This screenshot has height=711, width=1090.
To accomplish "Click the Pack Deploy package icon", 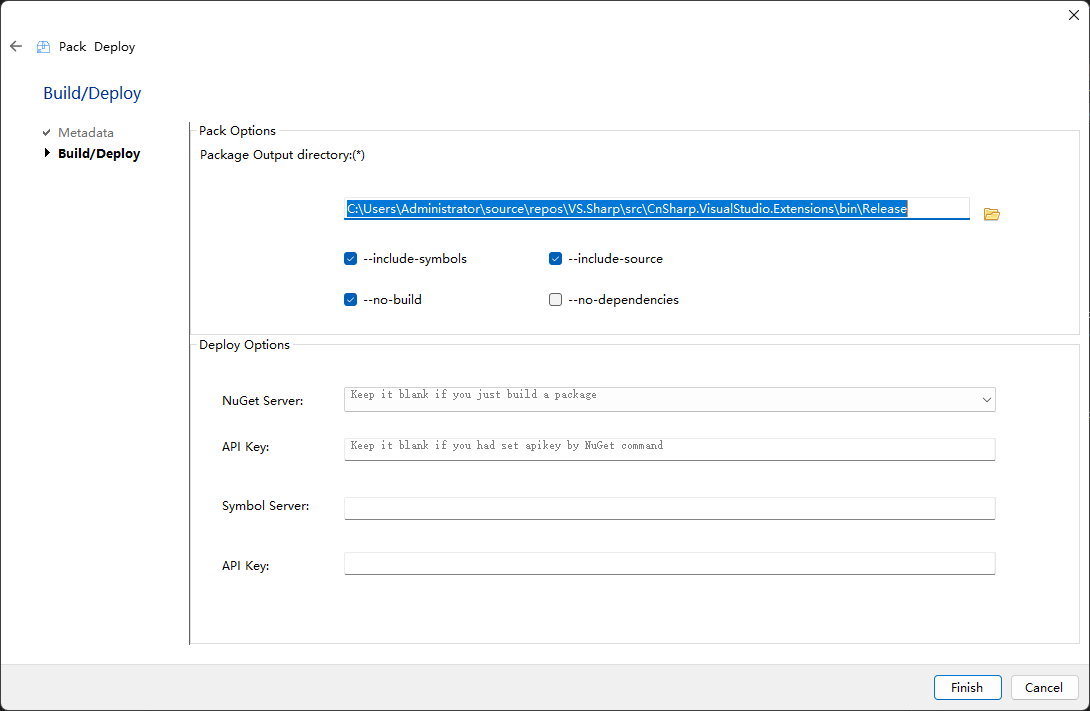I will [43, 47].
